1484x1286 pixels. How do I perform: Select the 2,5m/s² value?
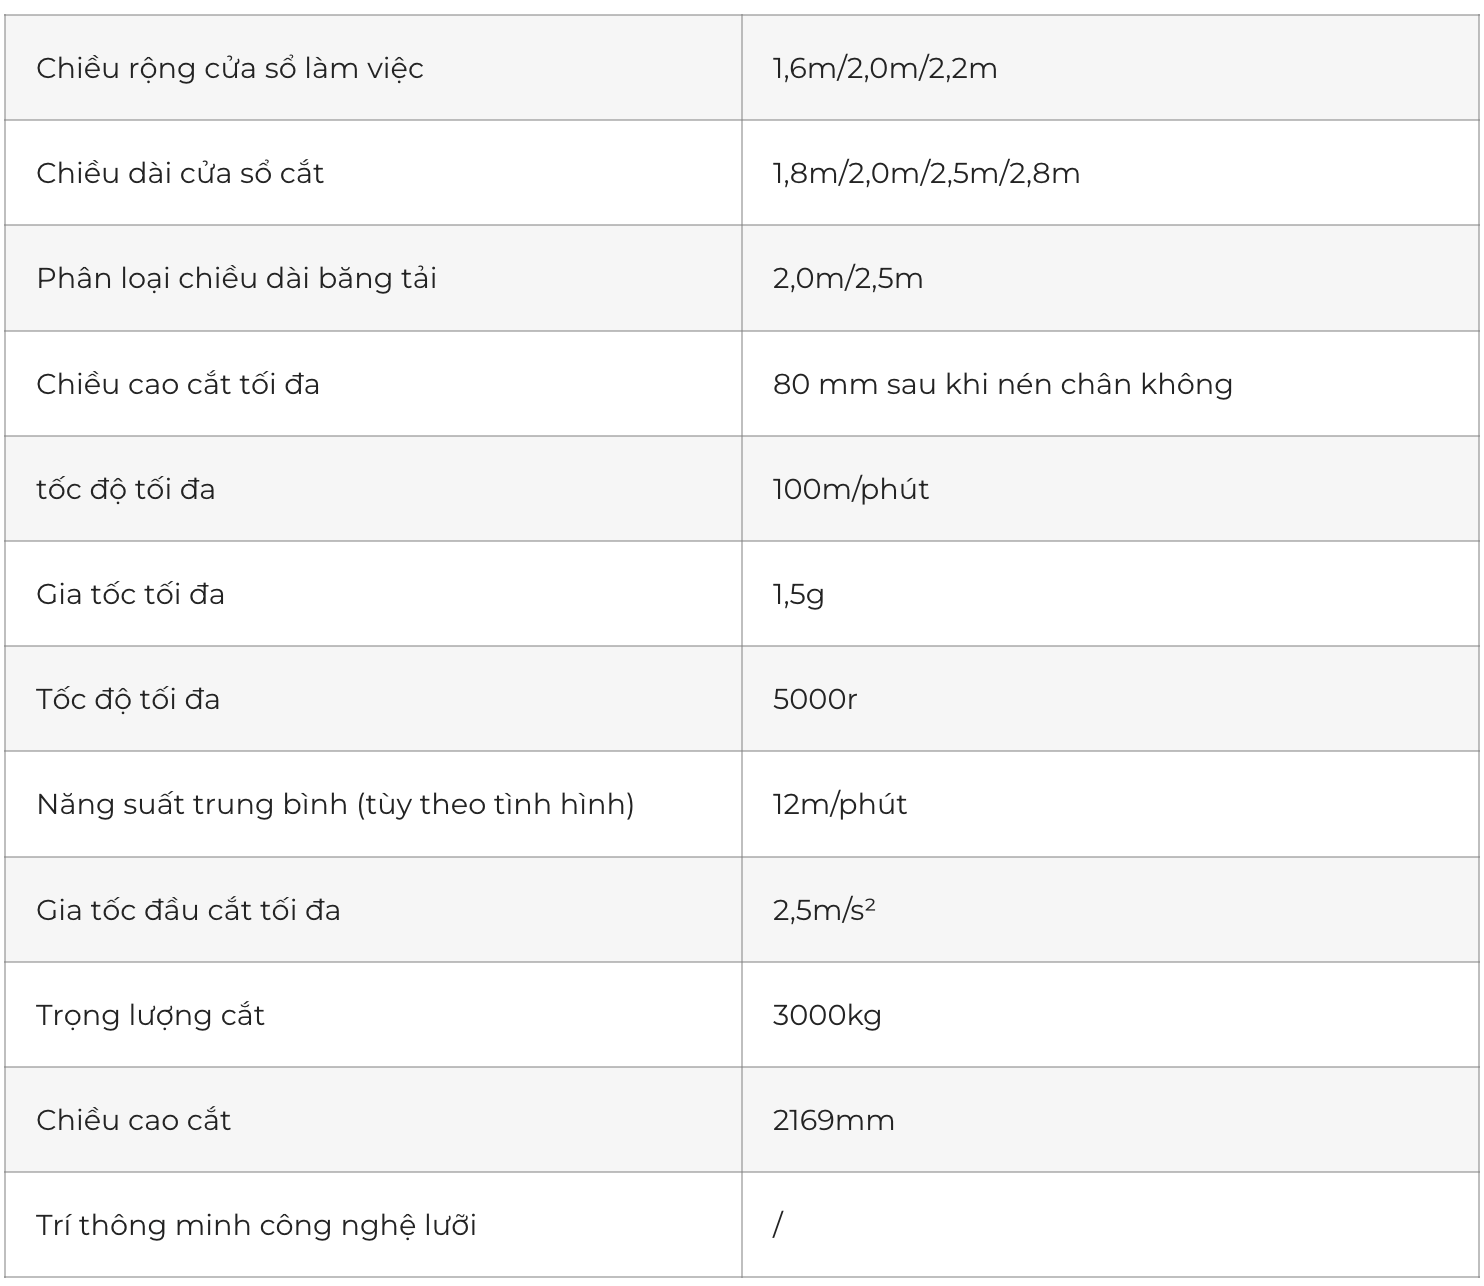pyautogui.click(x=824, y=910)
